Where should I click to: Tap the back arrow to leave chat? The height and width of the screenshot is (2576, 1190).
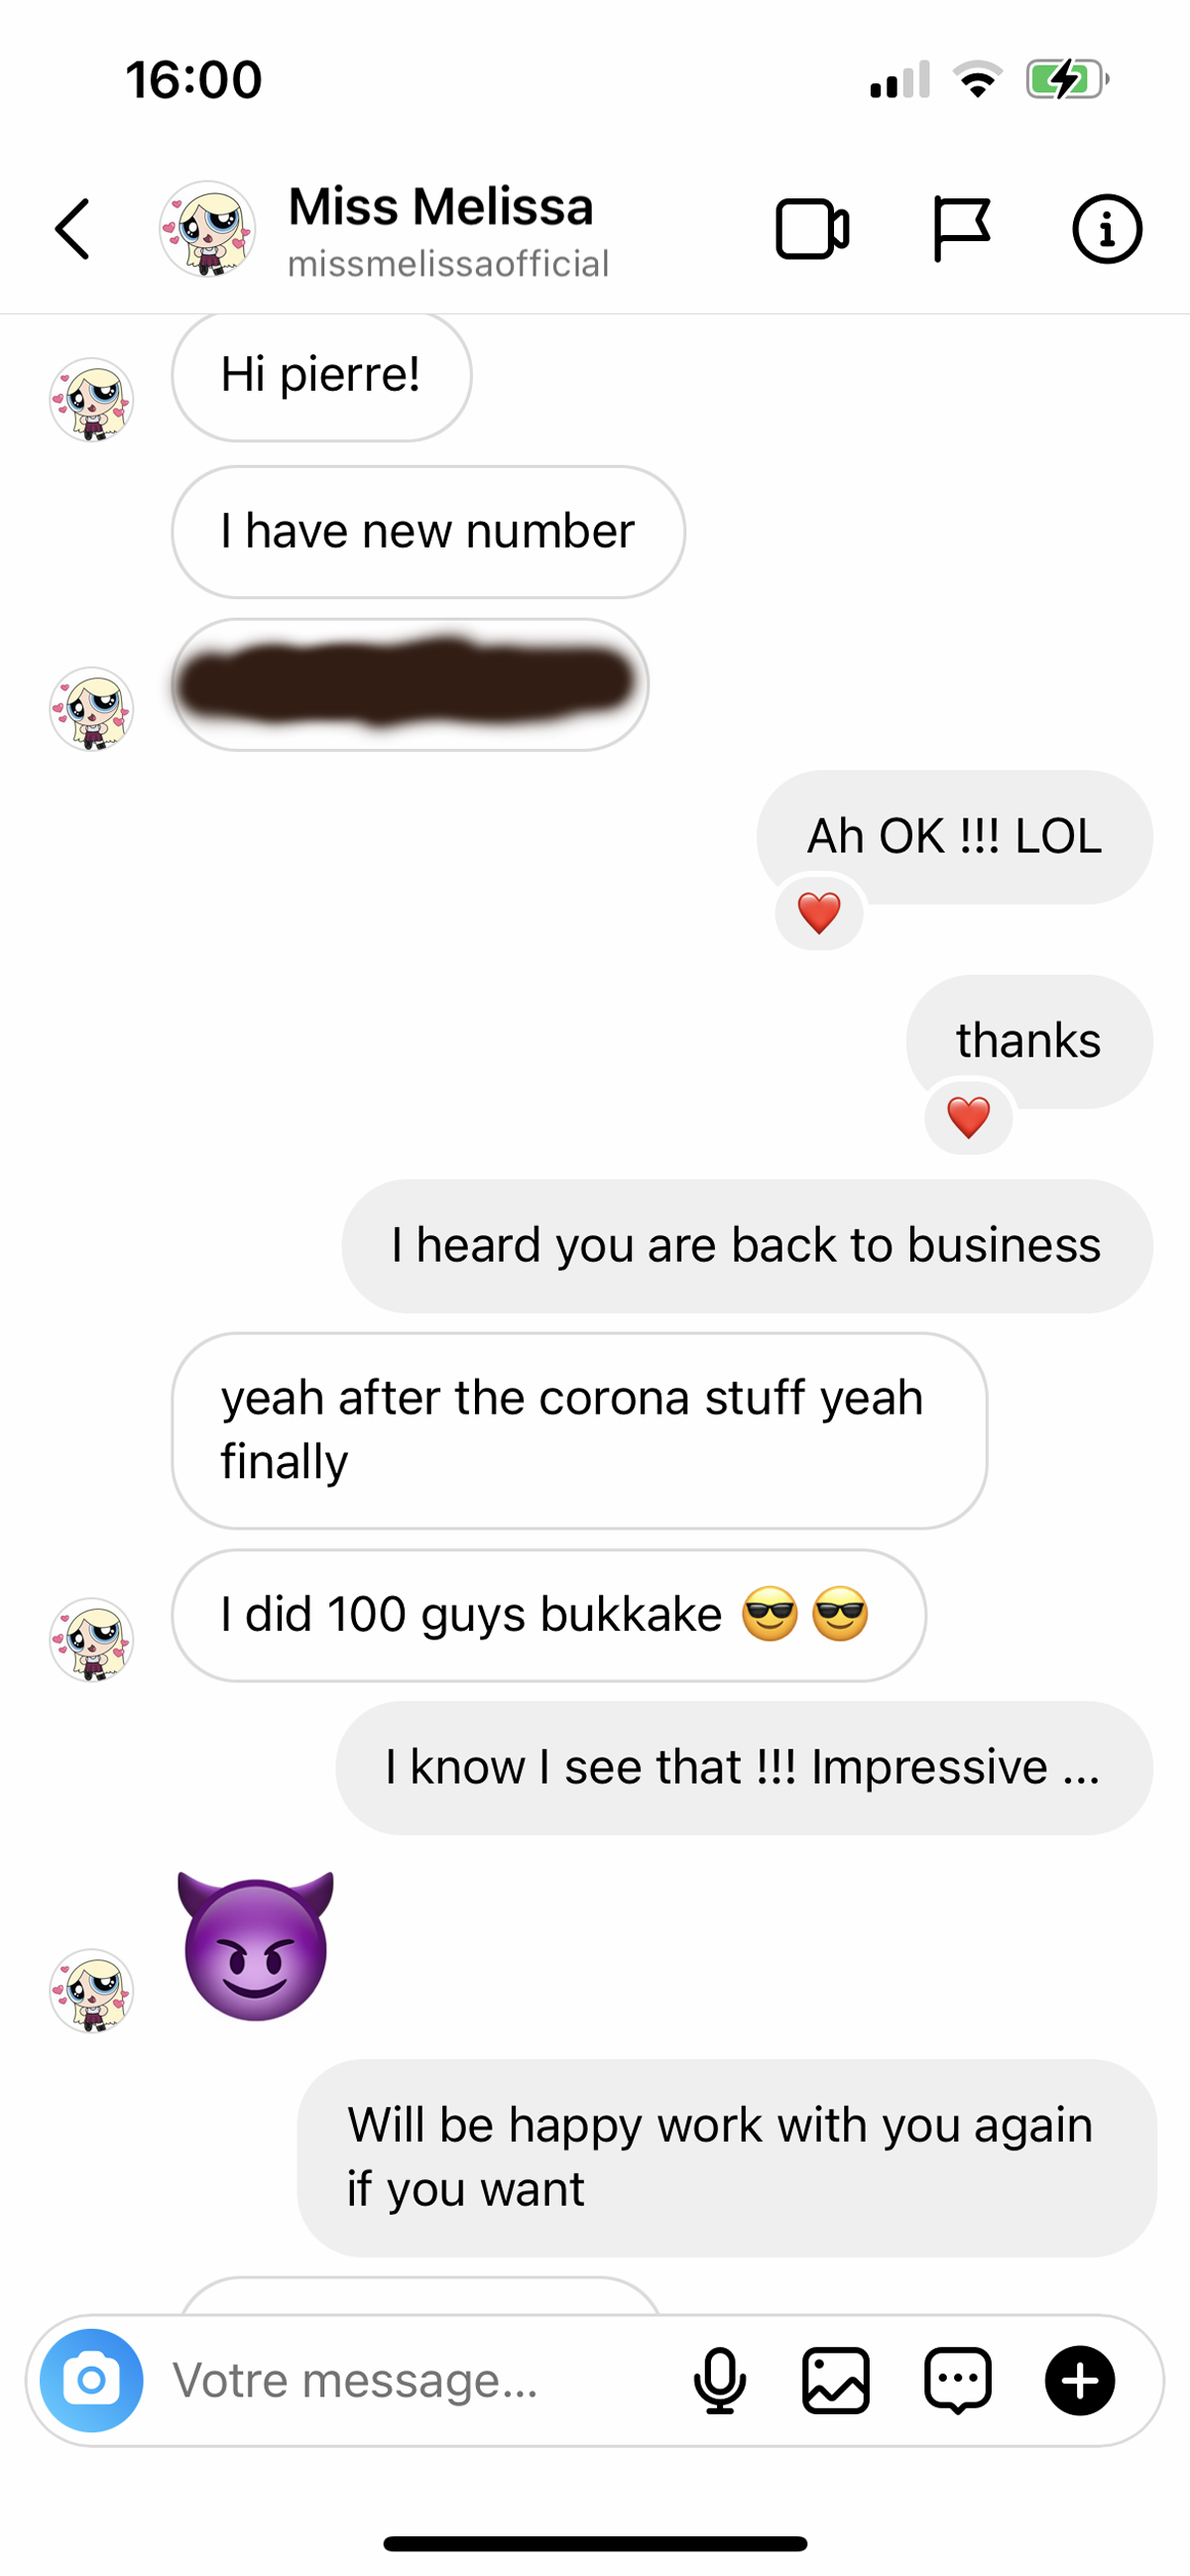click(x=72, y=229)
